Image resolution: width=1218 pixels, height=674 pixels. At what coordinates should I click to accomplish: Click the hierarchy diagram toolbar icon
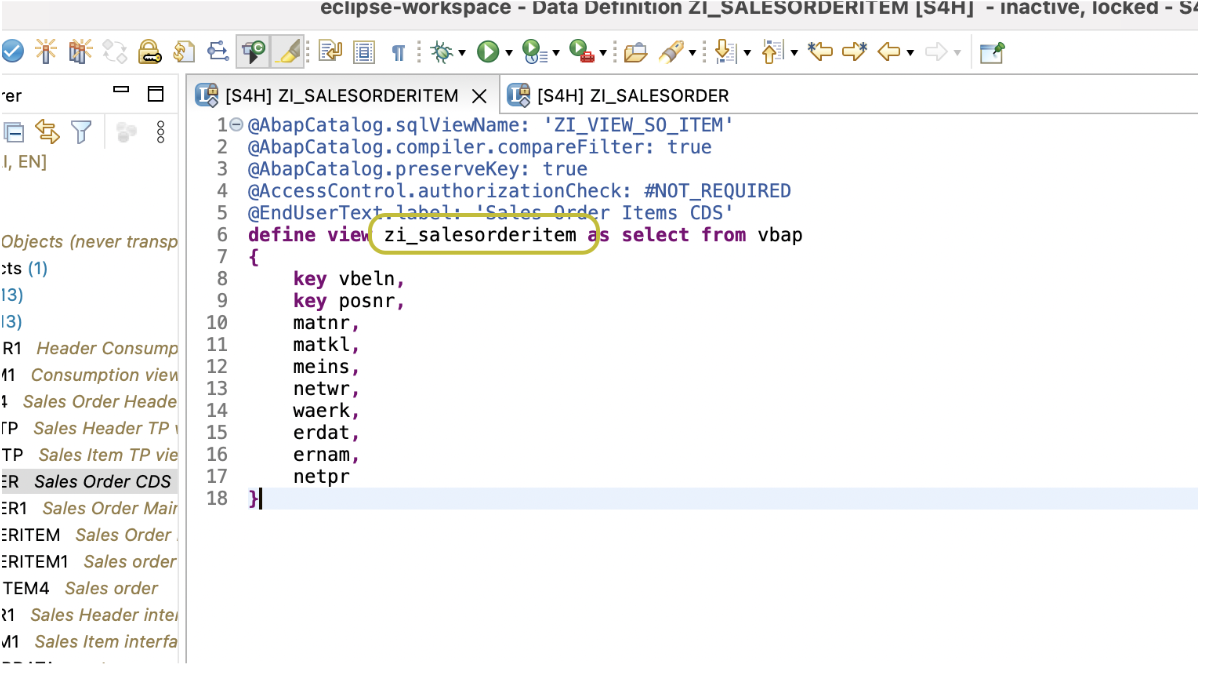218,51
